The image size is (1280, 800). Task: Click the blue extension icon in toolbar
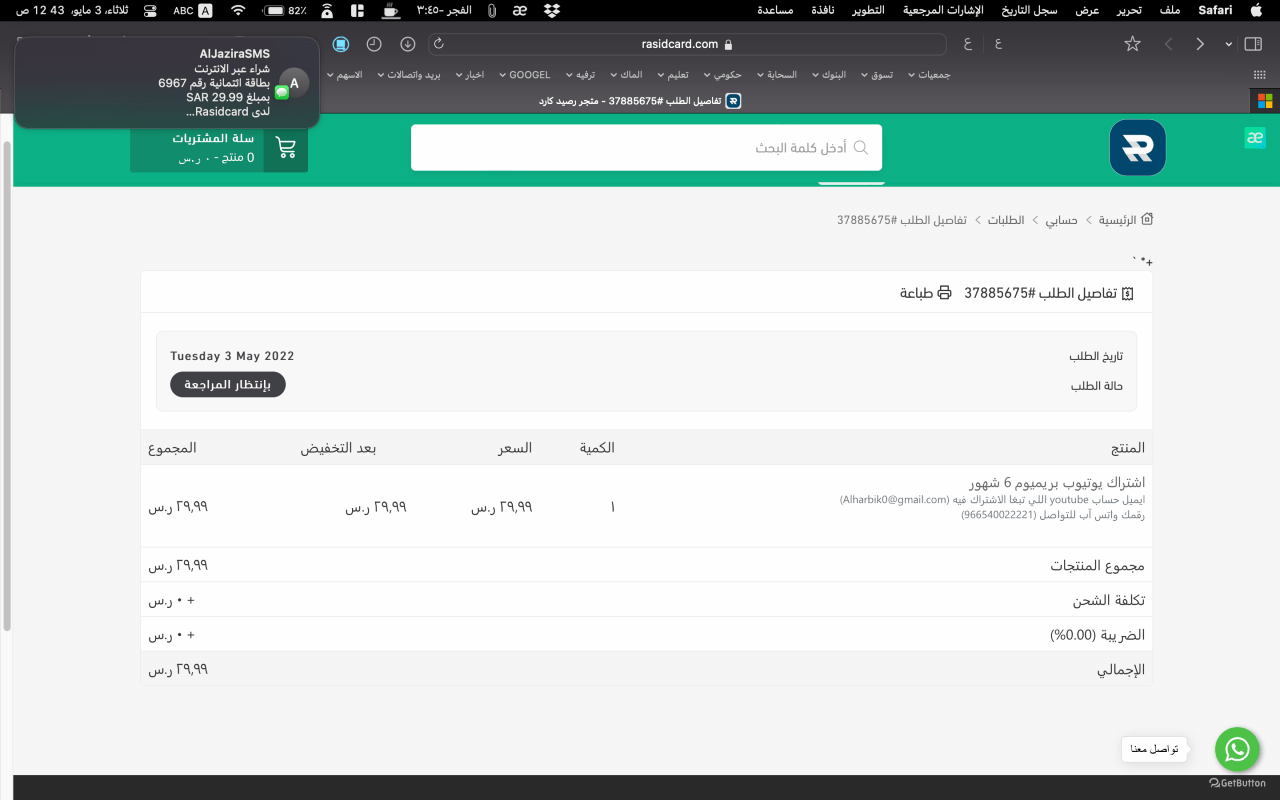click(x=341, y=44)
